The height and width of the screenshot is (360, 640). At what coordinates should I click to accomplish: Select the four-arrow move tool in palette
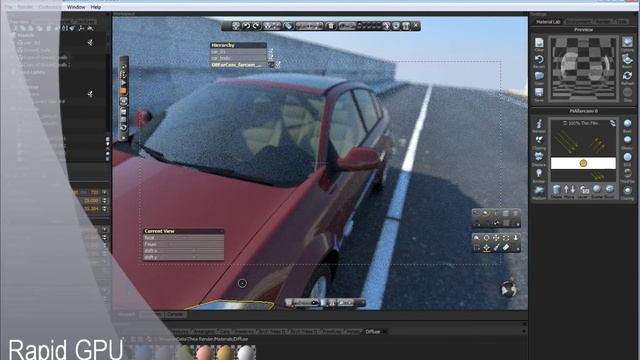496,238
